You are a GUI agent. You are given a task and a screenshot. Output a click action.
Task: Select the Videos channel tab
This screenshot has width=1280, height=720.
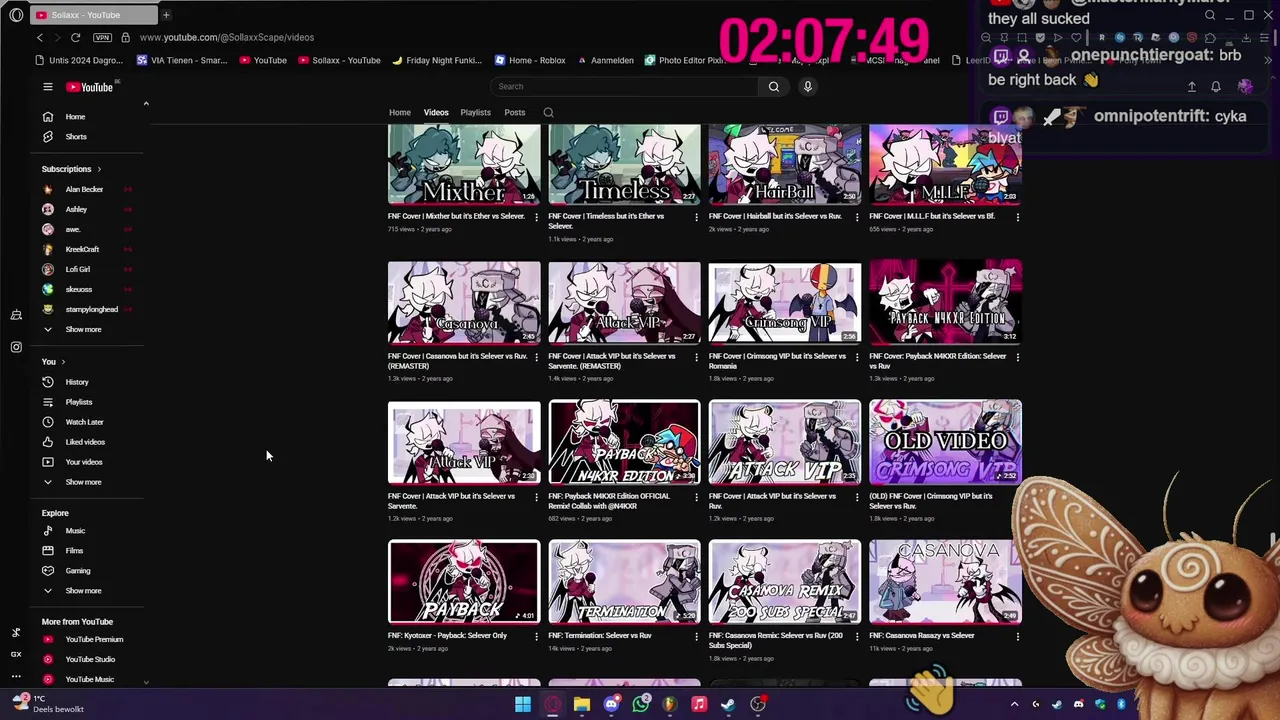tap(436, 113)
